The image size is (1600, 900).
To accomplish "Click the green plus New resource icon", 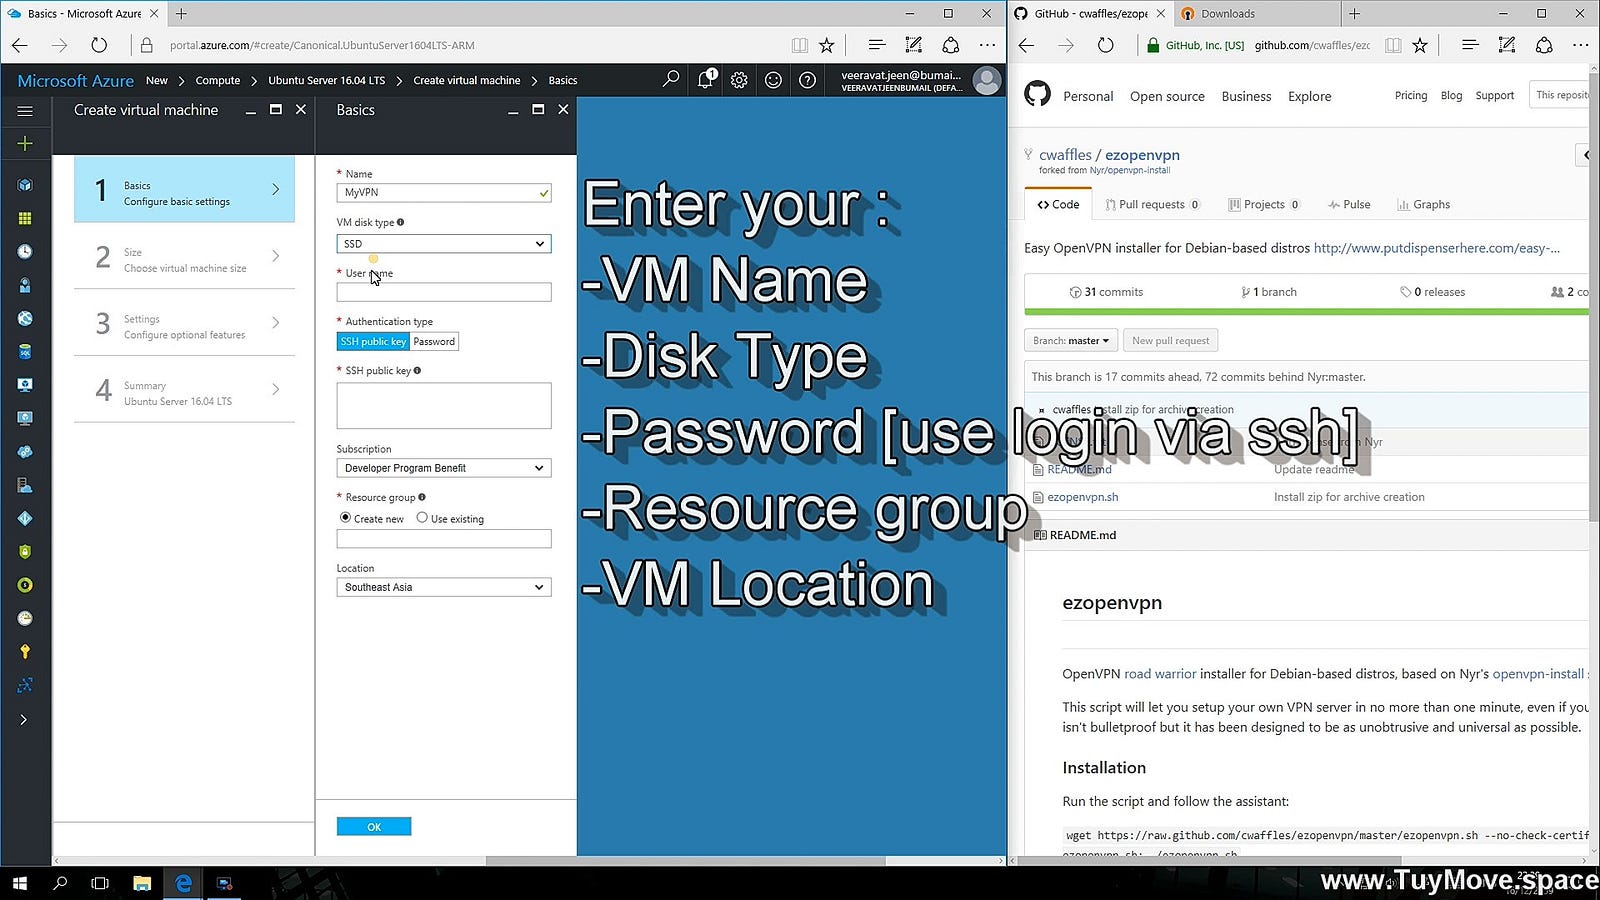I will coord(25,143).
